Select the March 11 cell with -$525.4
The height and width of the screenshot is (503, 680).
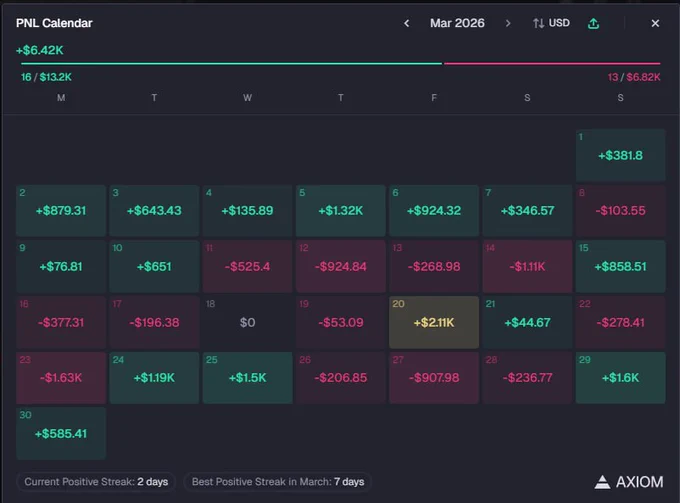tap(248, 266)
